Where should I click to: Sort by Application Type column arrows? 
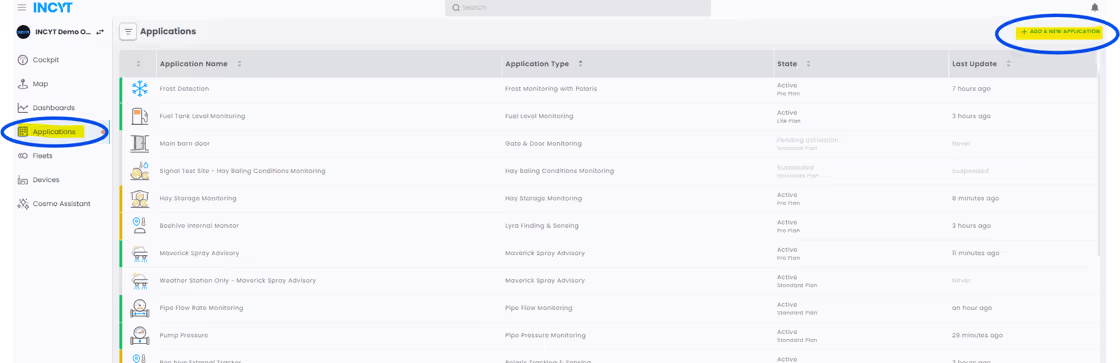(581, 64)
